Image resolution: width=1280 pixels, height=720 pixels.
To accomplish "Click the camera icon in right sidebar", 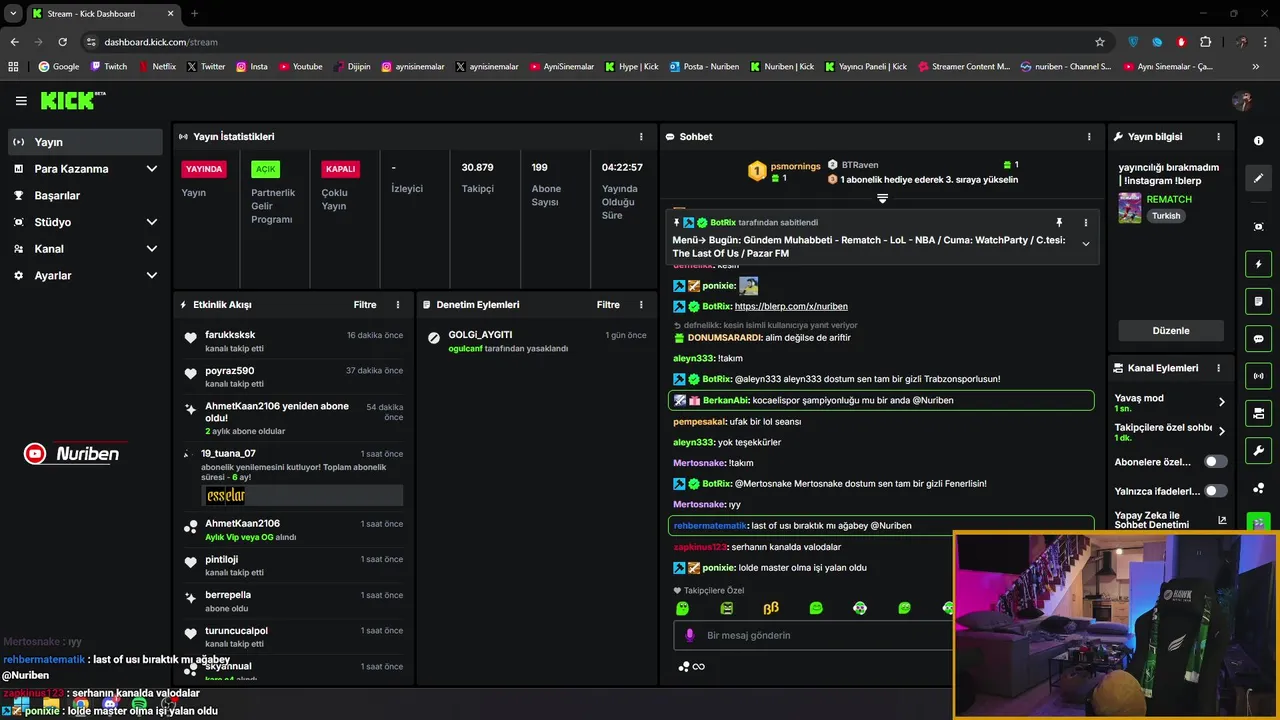I will coord(1258,413).
